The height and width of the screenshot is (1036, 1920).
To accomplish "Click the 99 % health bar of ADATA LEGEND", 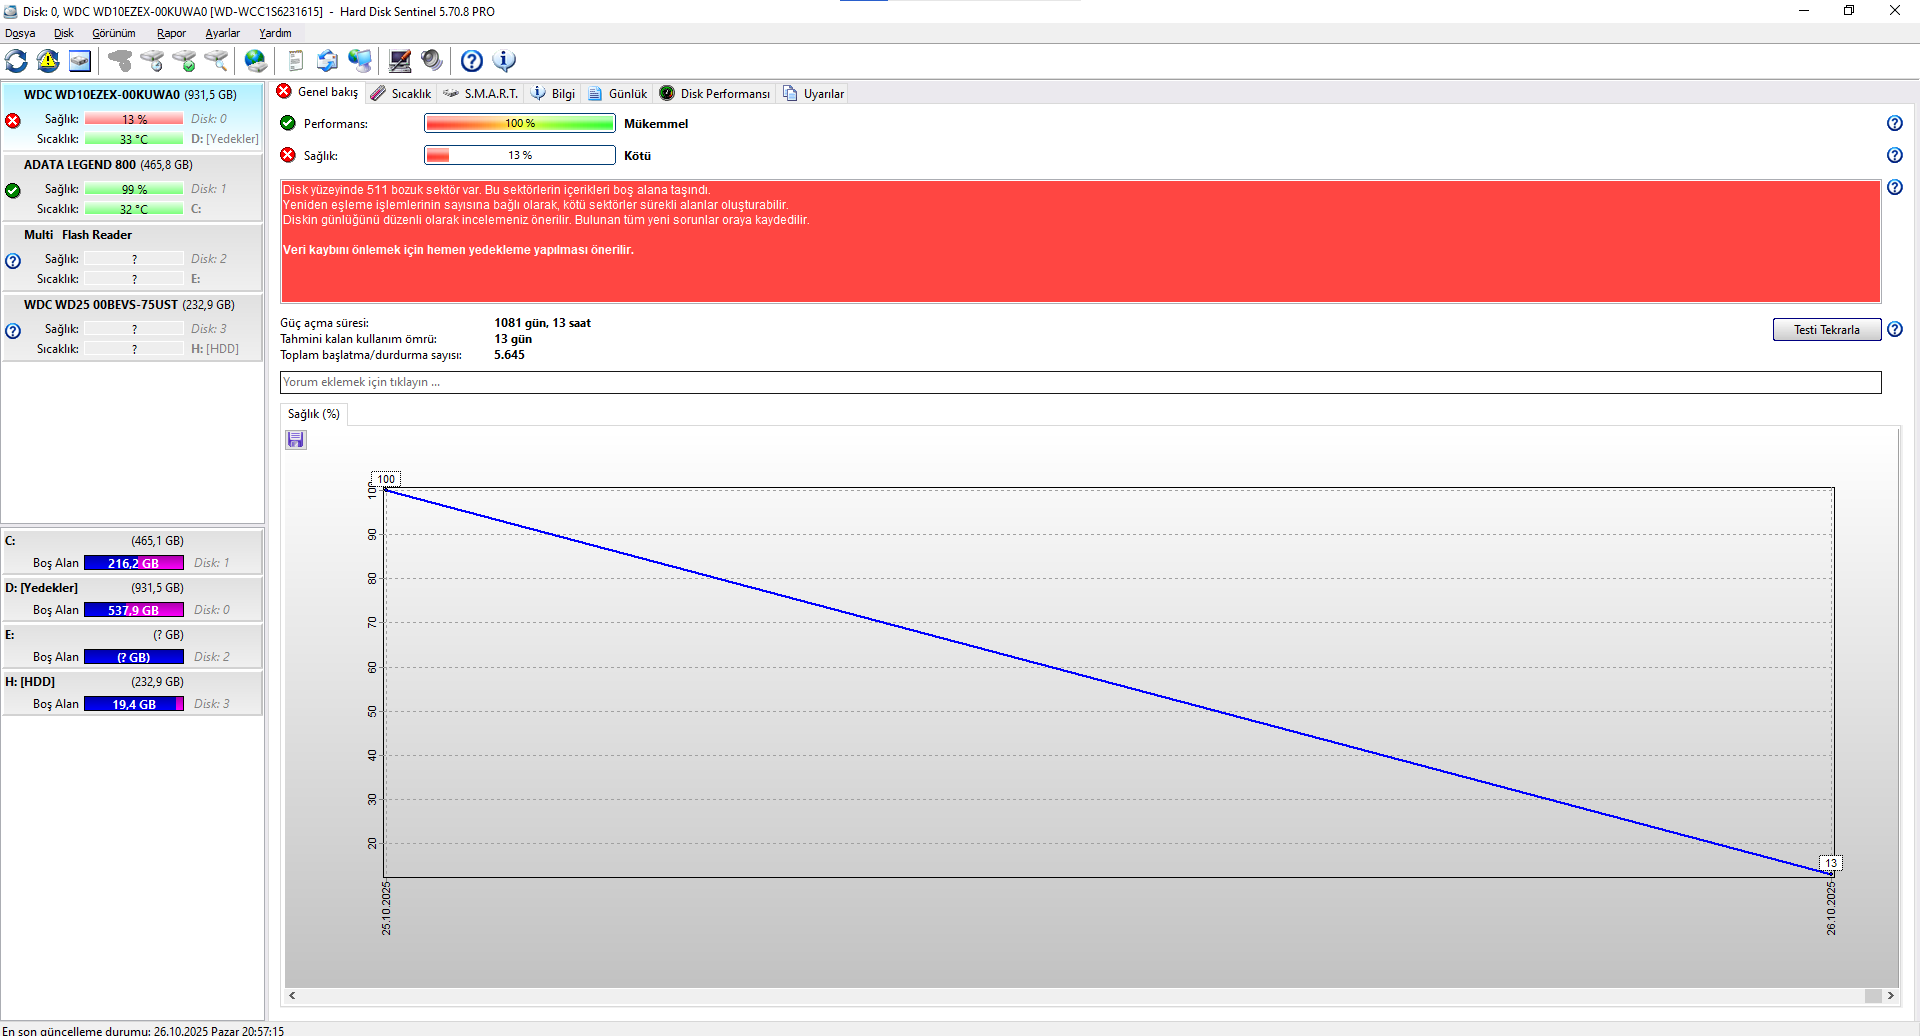I will point(134,189).
